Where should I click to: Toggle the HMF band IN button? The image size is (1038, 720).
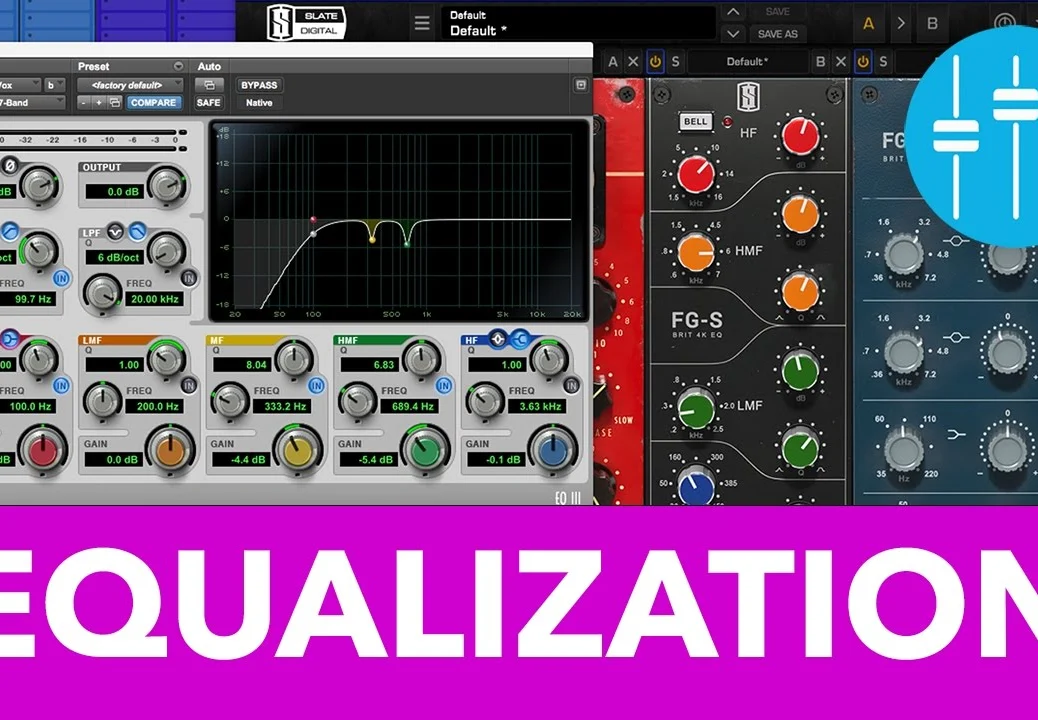click(444, 385)
